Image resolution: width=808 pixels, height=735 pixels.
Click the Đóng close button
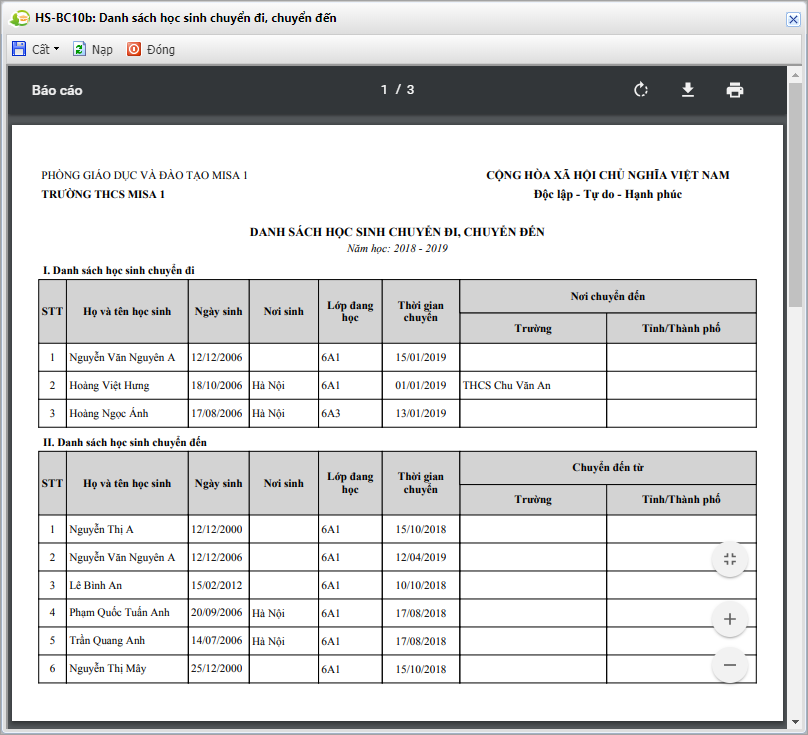tap(151, 49)
